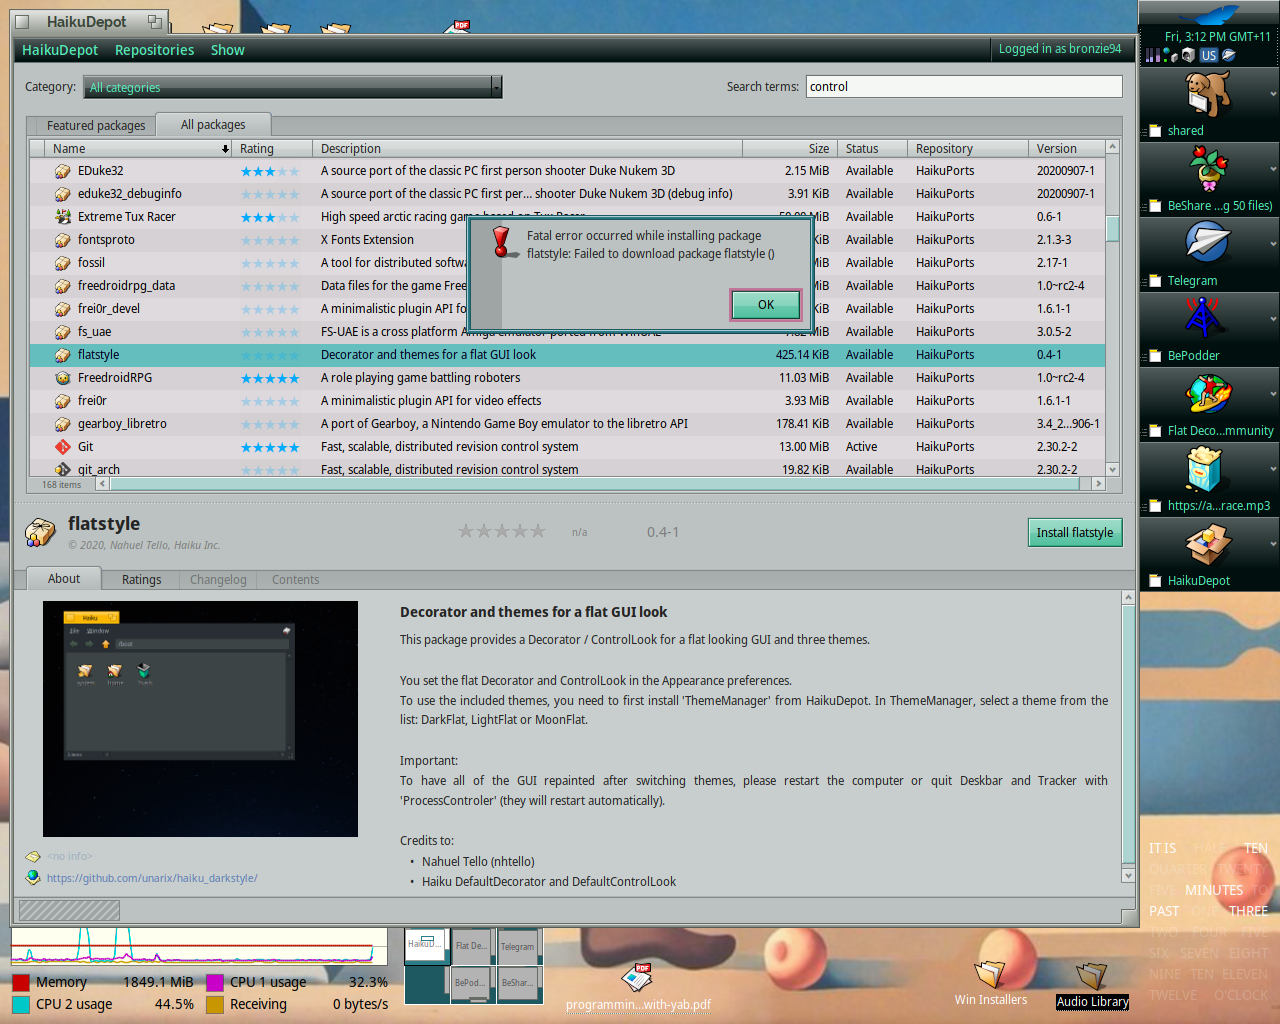Screen dimensions: 1280x1024
Task: Switch to Featured packages tab
Action: coord(96,126)
